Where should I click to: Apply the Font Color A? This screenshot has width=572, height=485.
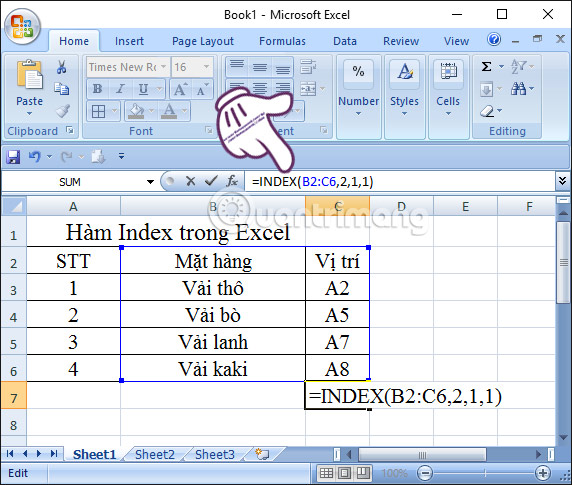pyautogui.click(x=169, y=111)
